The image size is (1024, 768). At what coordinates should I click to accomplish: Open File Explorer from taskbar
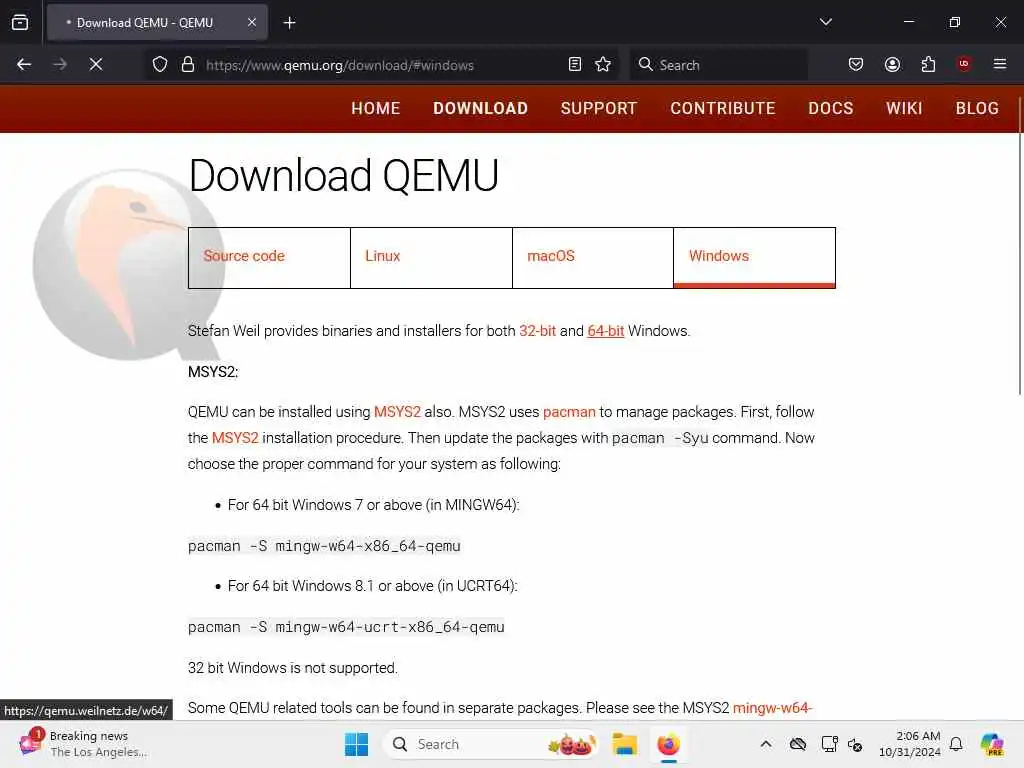tap(624, 744)
